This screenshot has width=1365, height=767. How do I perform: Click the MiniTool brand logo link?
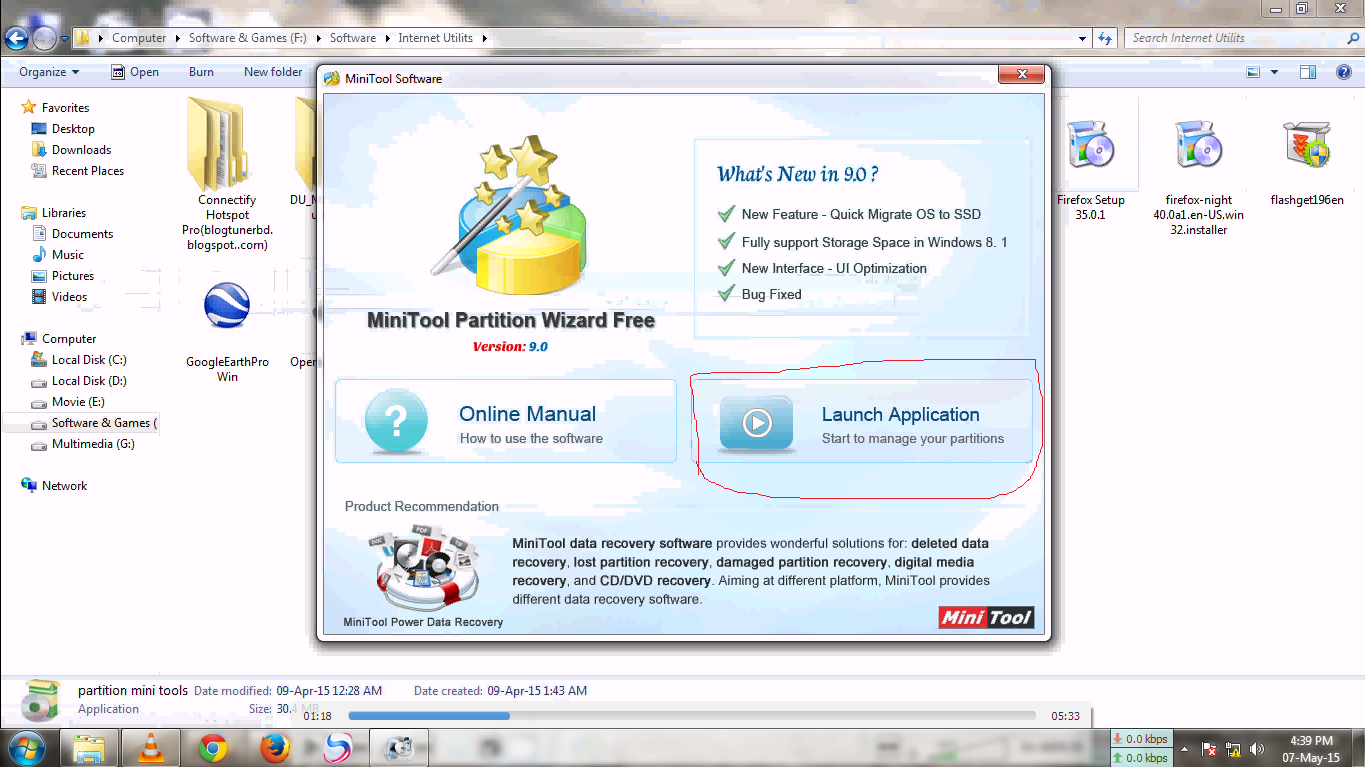click(986, 617)
